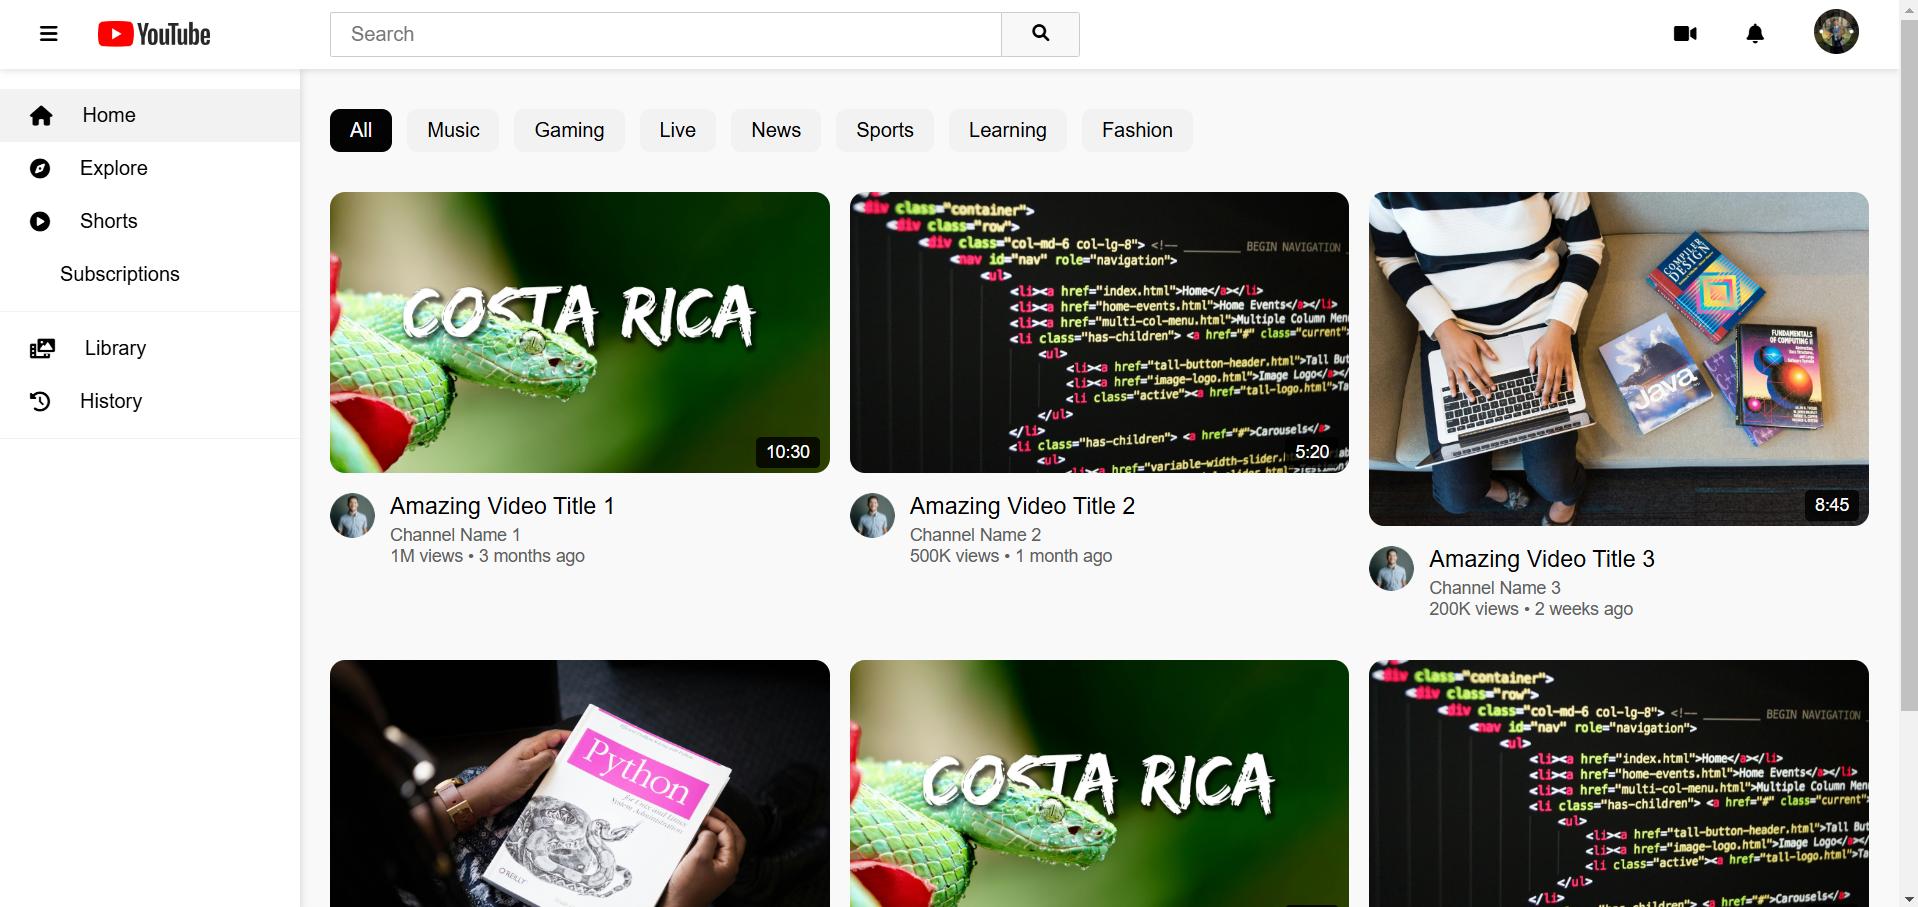Click the search magnifier button
The image size is (1918, 907).
1040,34
